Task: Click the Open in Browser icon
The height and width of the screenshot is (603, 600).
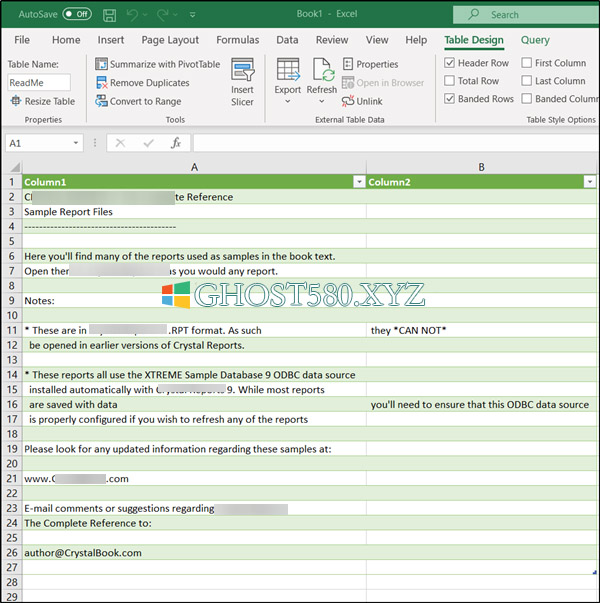Action: (348, 83)
